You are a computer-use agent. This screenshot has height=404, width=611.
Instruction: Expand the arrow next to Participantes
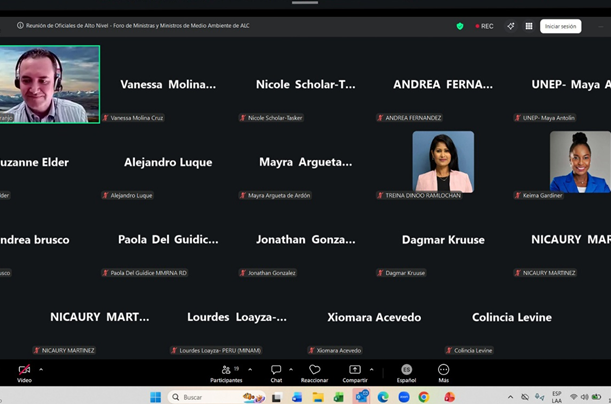[249, 369]
